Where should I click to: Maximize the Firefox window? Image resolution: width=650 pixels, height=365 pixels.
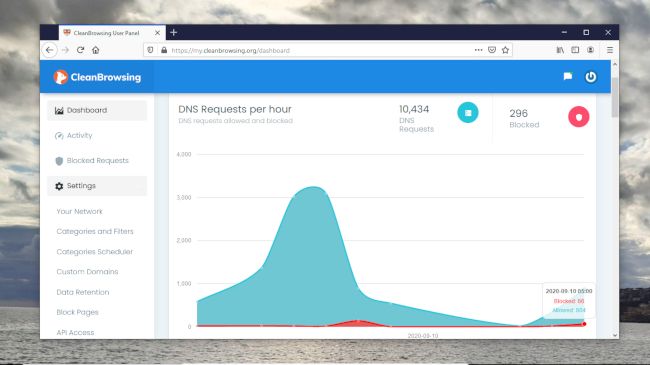[x=586, y=32]
